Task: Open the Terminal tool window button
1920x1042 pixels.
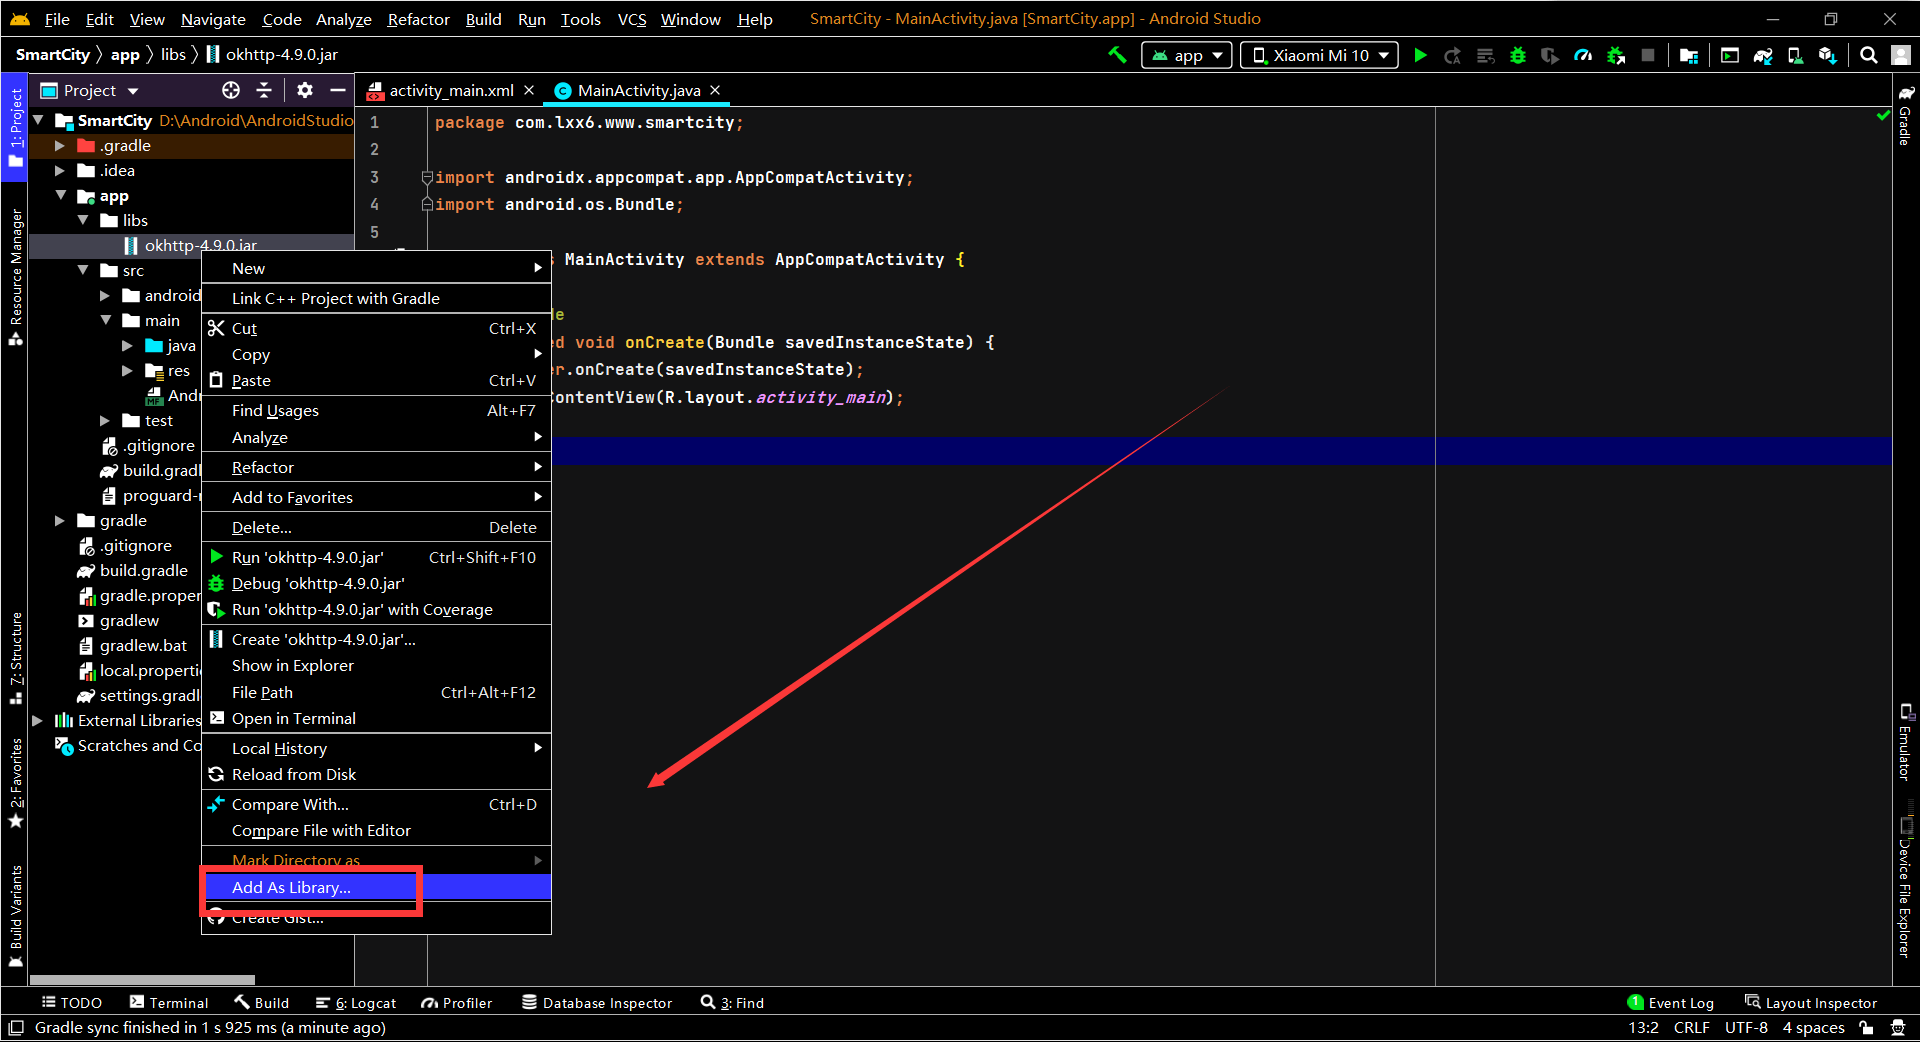Action: [168, 1002]
